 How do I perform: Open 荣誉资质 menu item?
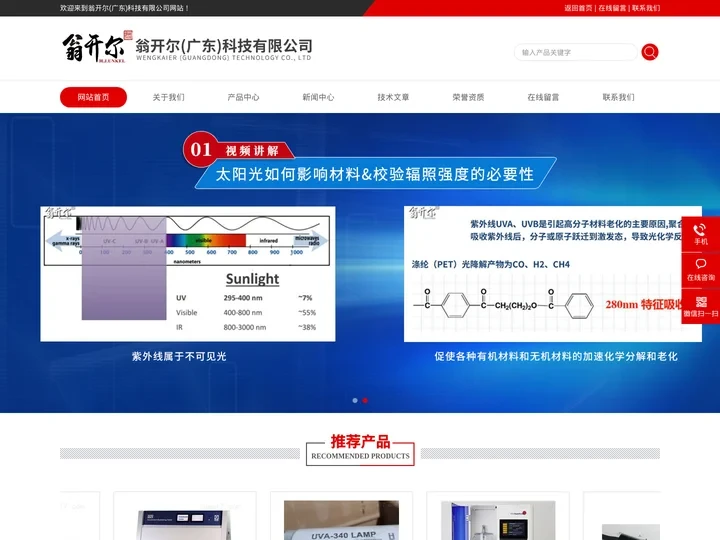coord(468,97)
